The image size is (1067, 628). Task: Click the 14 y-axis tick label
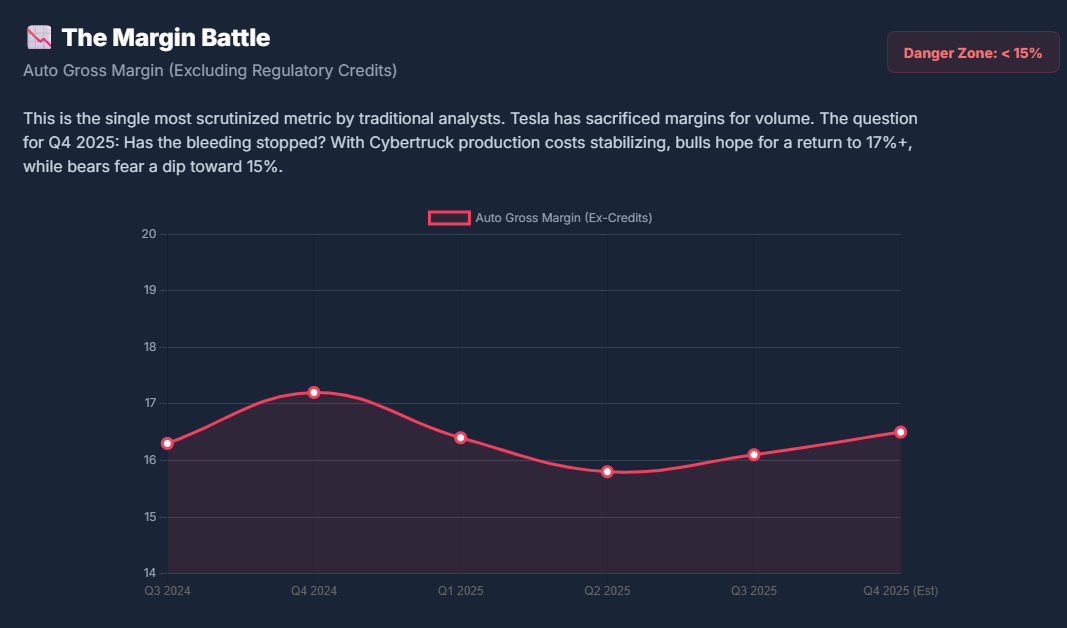coord(149,573)
